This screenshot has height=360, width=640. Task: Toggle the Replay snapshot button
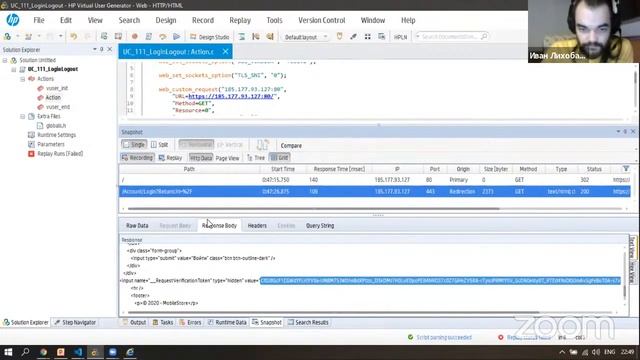coord(170,158)
